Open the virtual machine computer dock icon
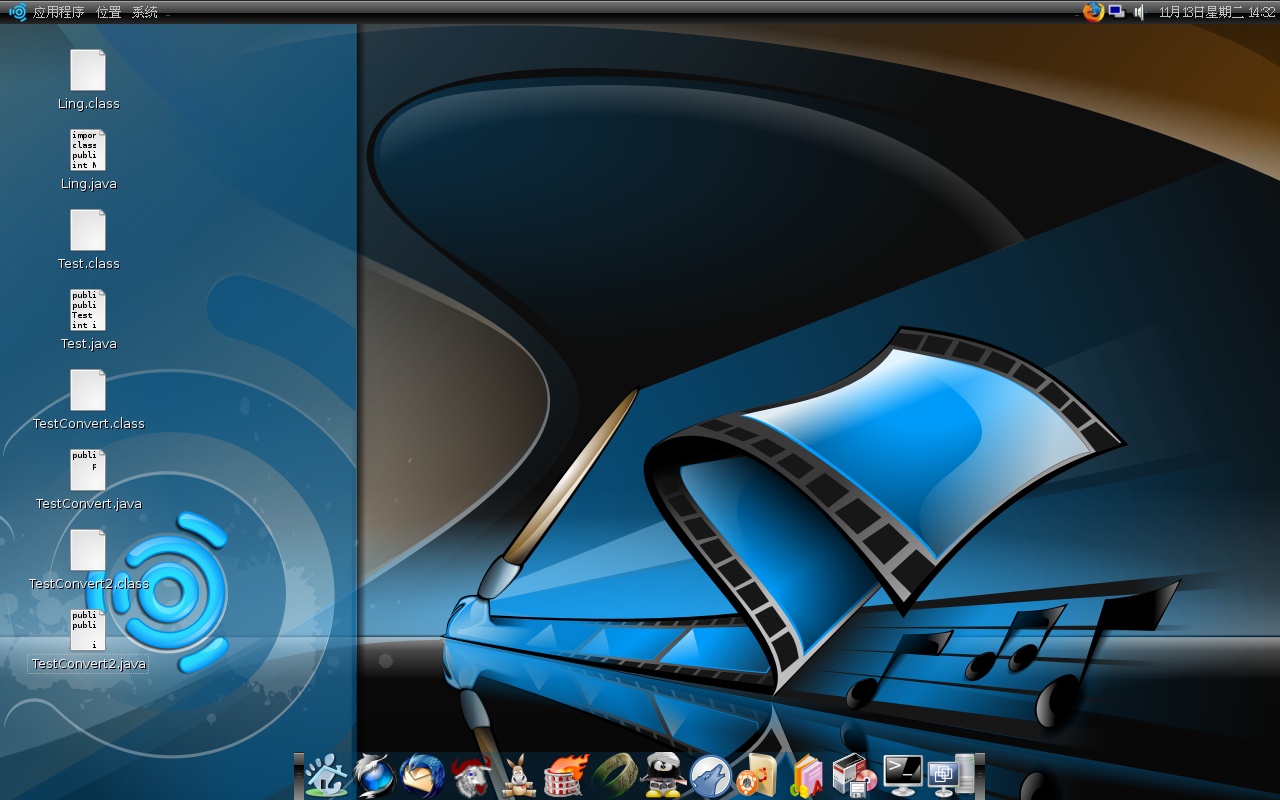The height and width of the screenshot is (800, 1280). (x=950, y=775)
